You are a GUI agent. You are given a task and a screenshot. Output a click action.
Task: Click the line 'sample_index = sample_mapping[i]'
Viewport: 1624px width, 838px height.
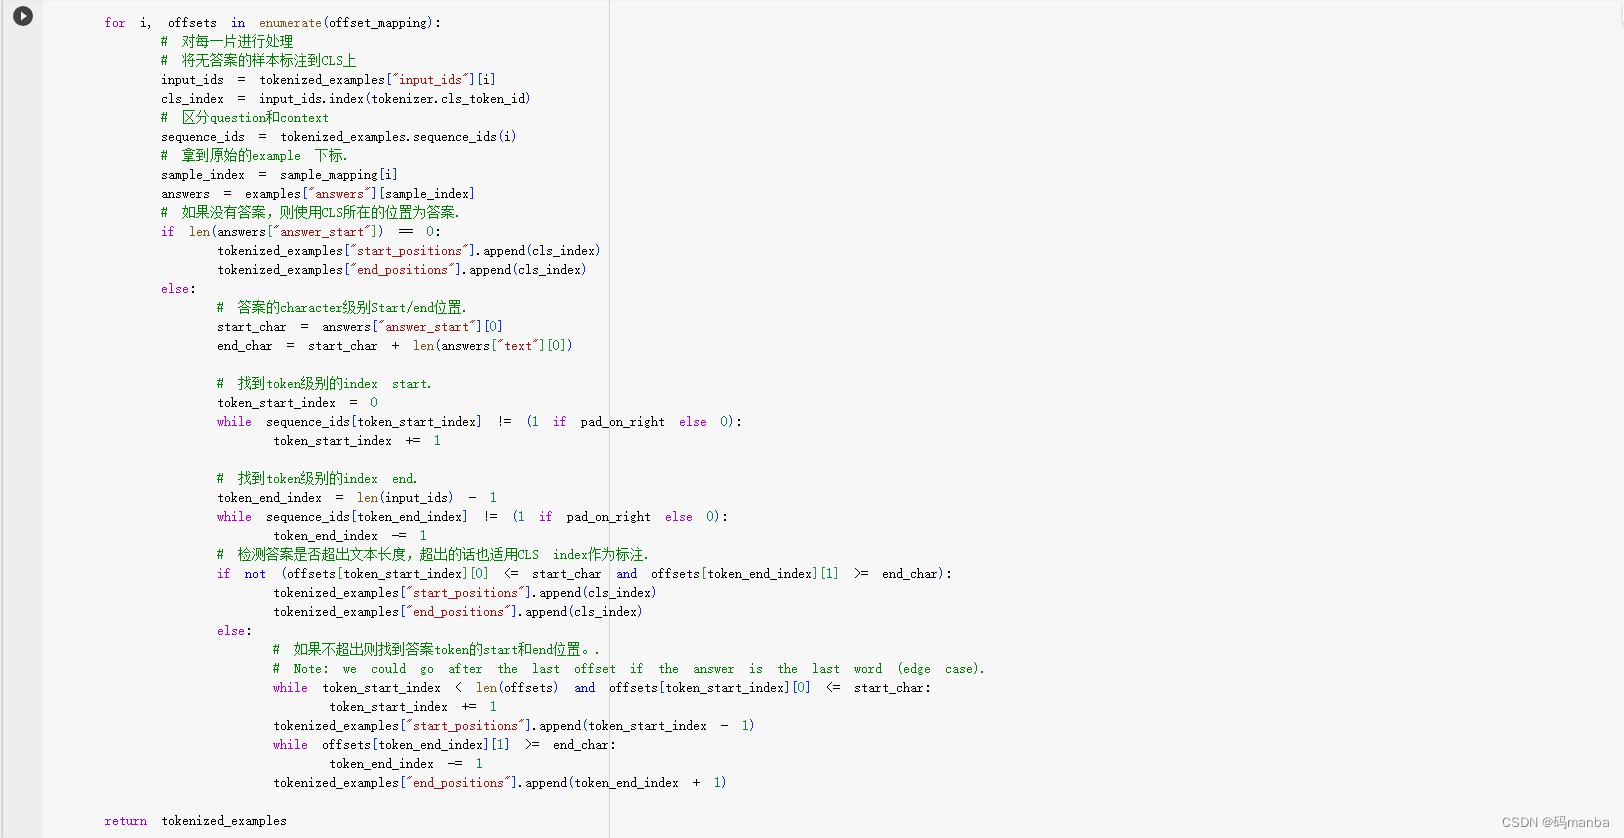[279, 175]
